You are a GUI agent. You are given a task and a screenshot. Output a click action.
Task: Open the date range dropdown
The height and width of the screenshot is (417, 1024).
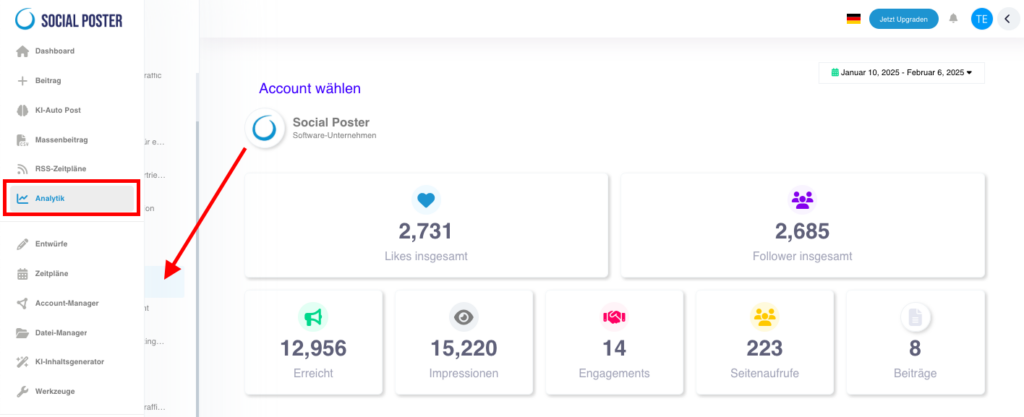(901, 72)
